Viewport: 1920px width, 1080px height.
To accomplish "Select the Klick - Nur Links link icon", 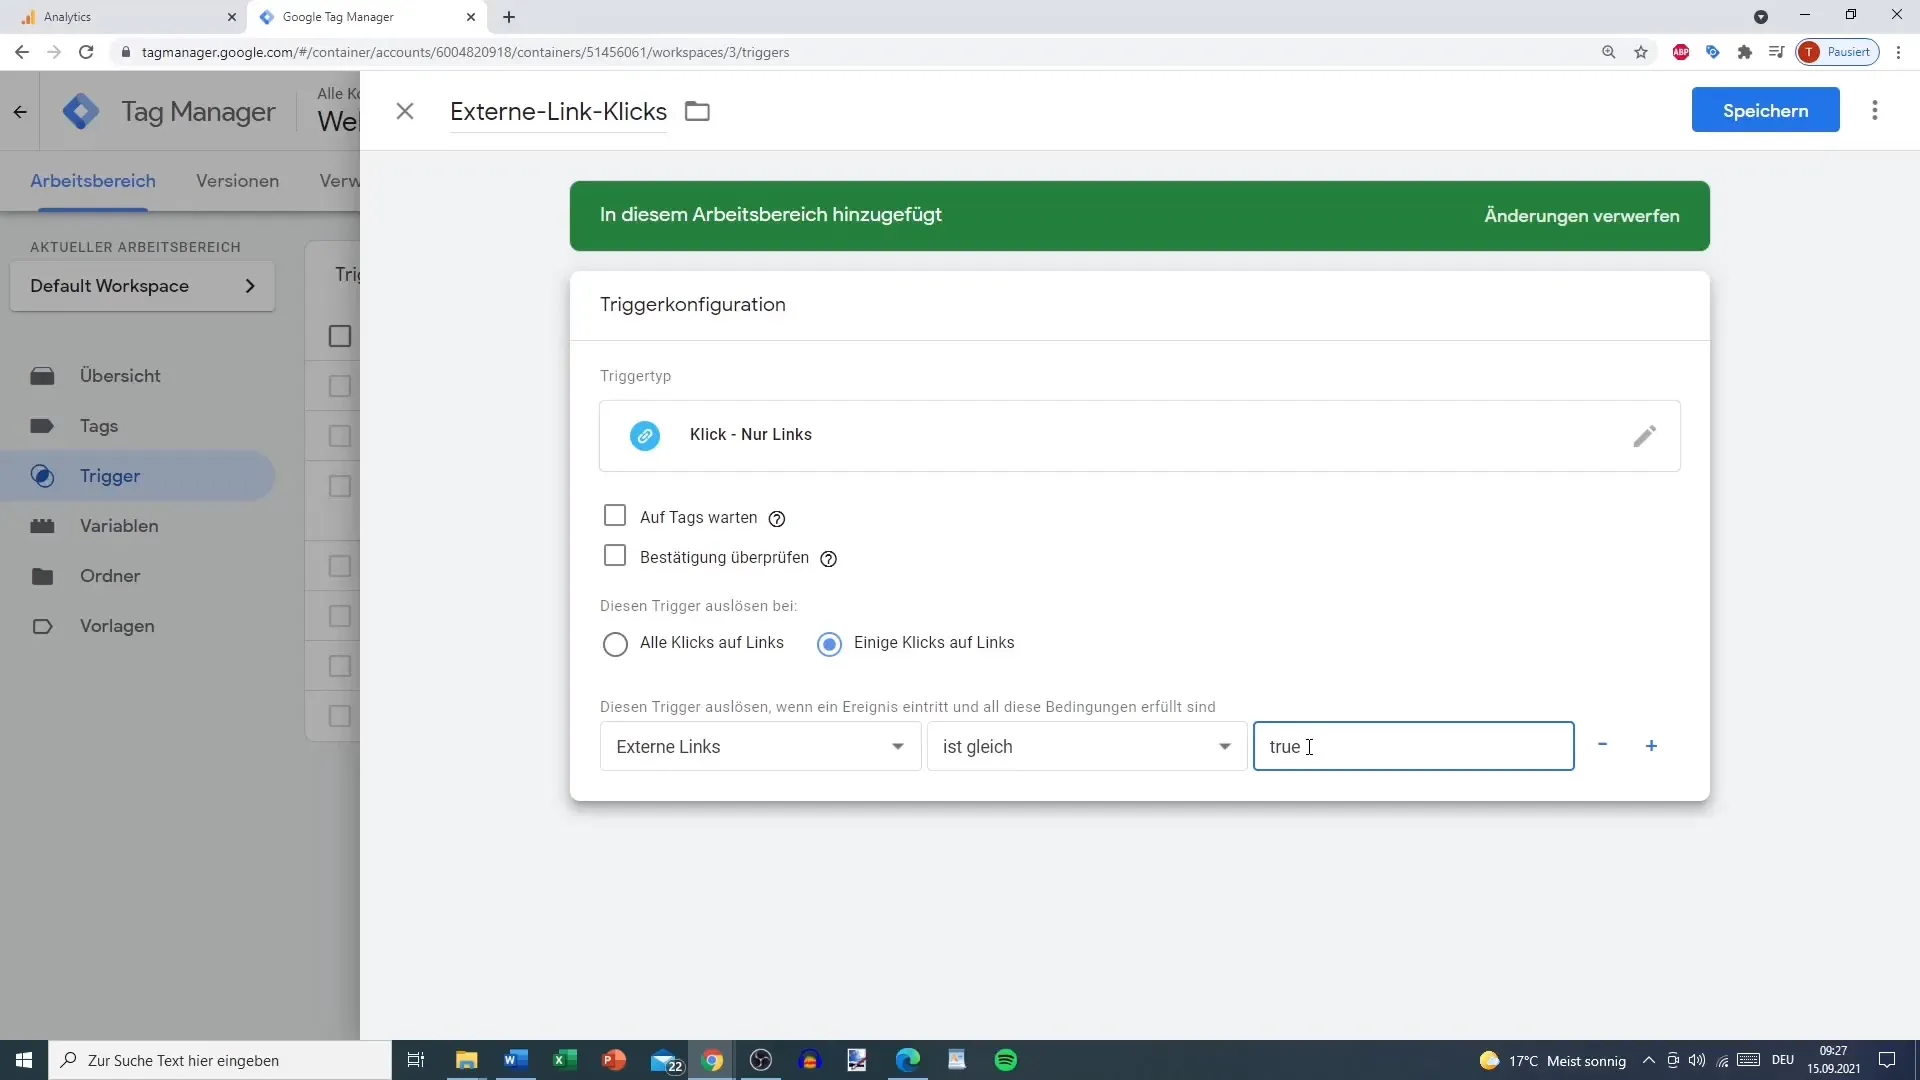I will (645, 436).
